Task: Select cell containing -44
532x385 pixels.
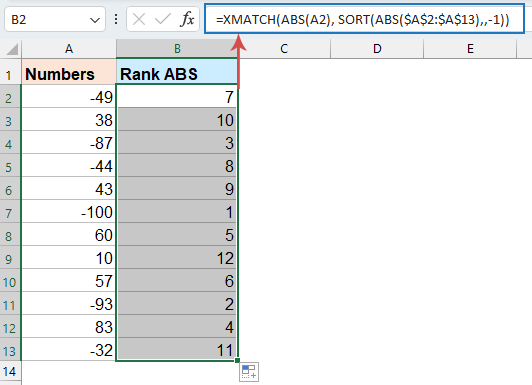Action: [x=69, y=165]
